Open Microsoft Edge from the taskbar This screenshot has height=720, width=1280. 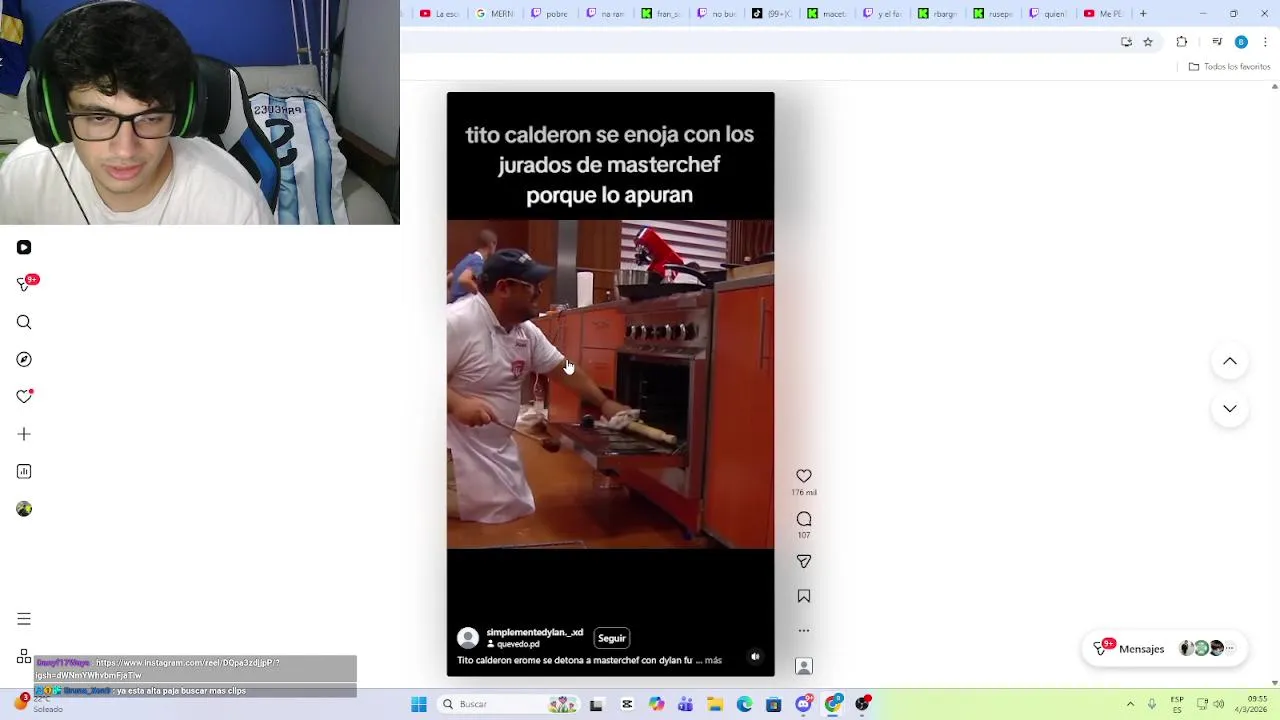click(744, 704)
